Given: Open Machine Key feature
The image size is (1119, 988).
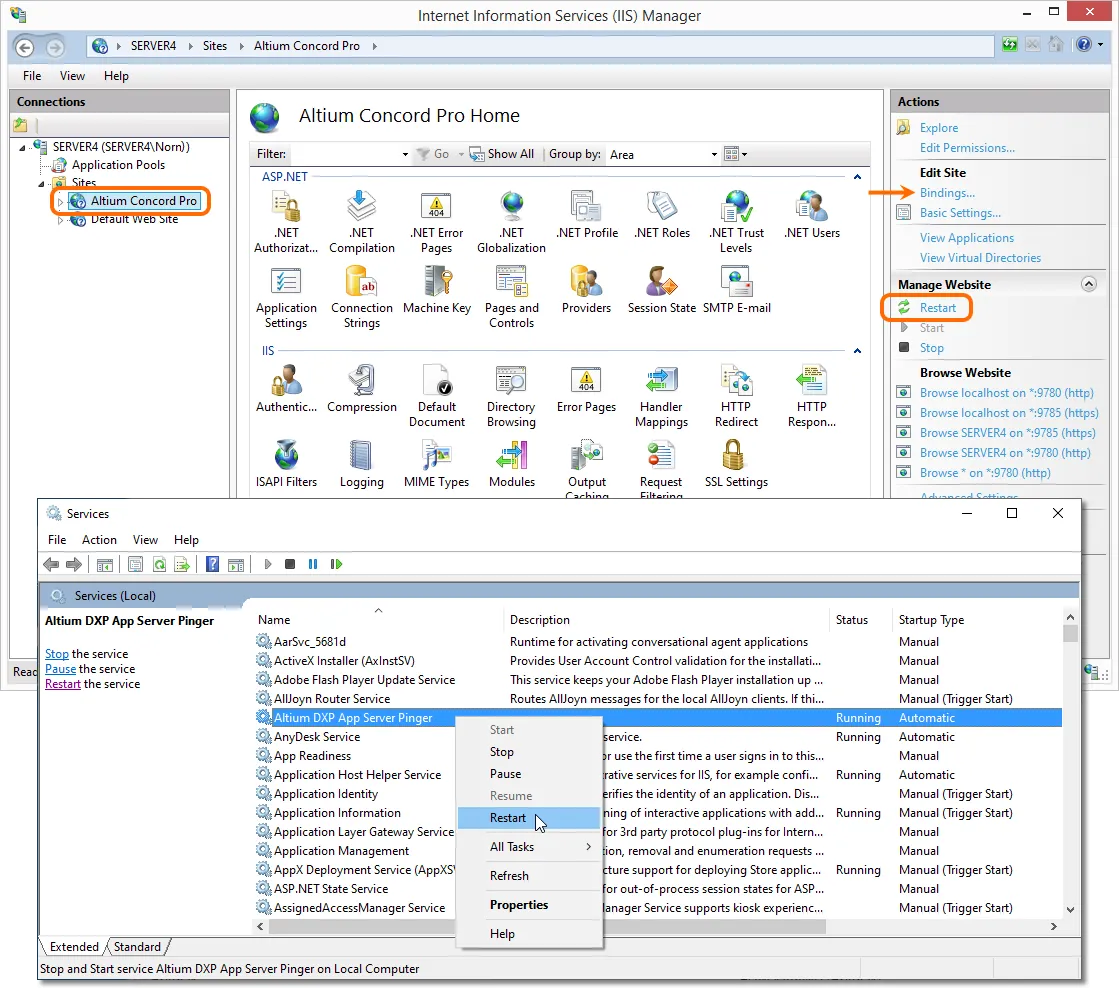Looking at the screenshot, I should (x=437, y=290).
